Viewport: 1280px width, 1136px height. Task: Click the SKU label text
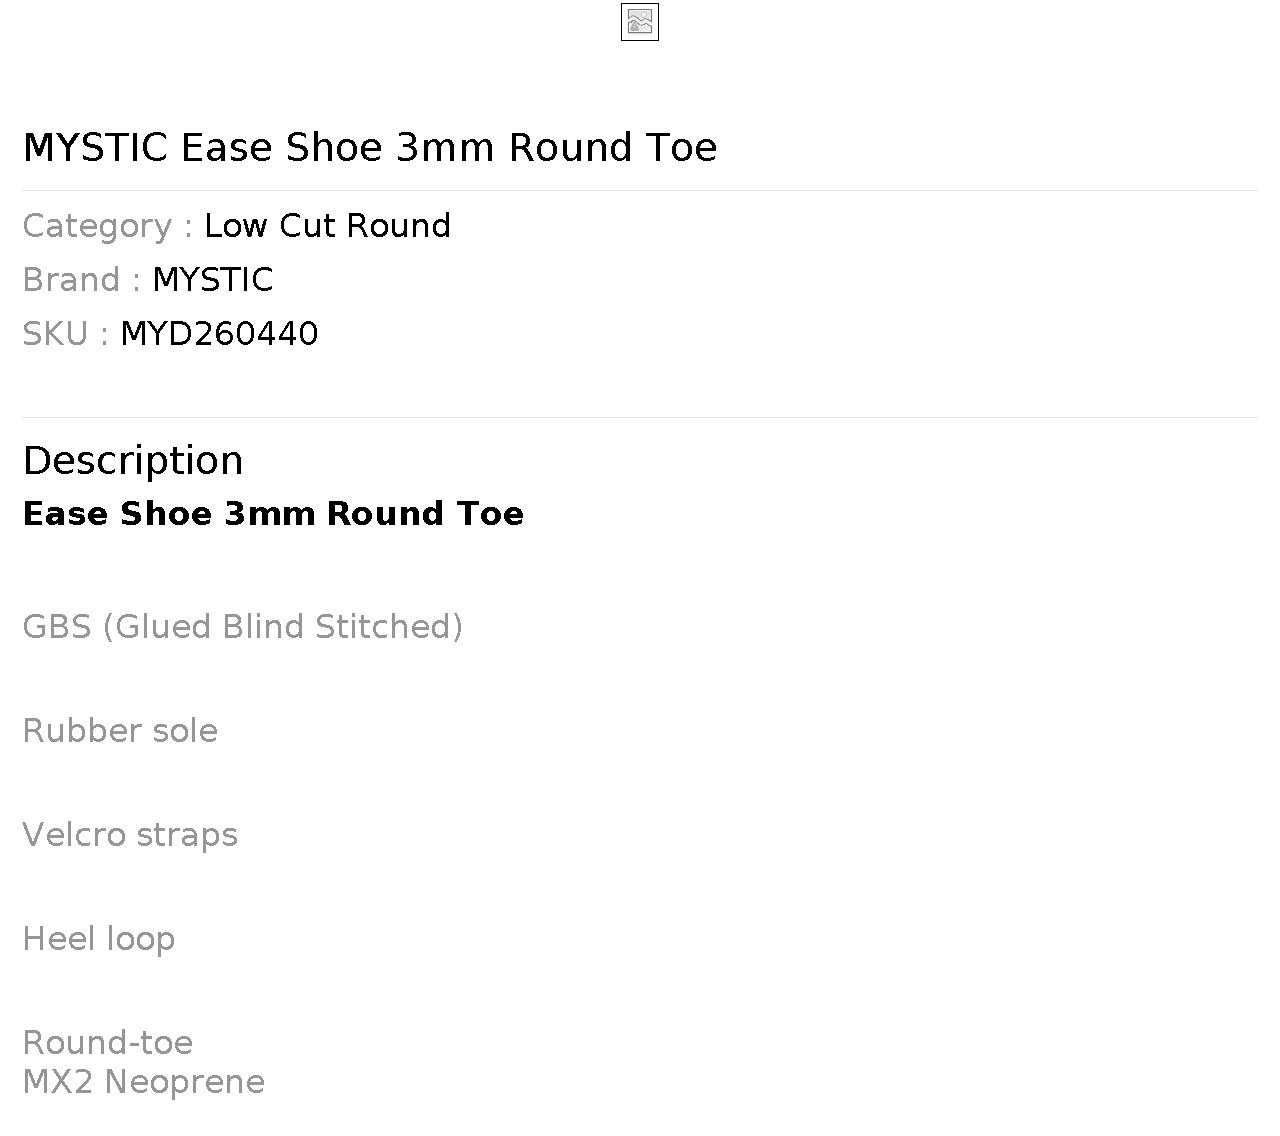point(55,334)
